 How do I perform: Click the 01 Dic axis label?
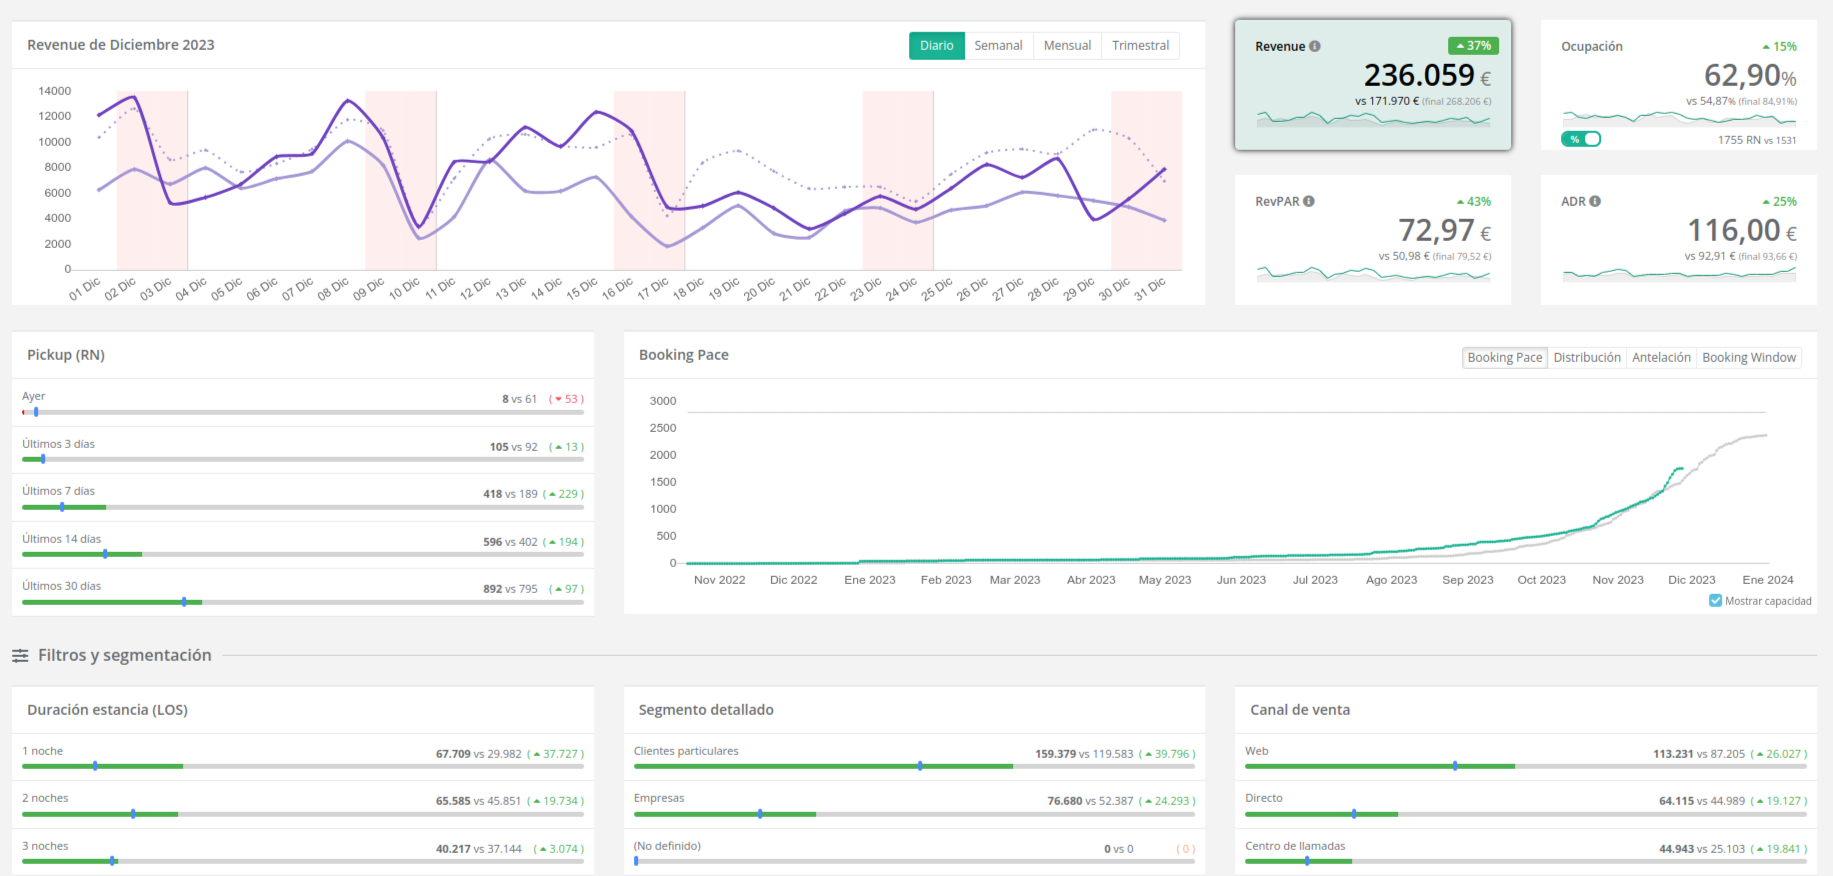pyautogui.click(x=84, y=289)
